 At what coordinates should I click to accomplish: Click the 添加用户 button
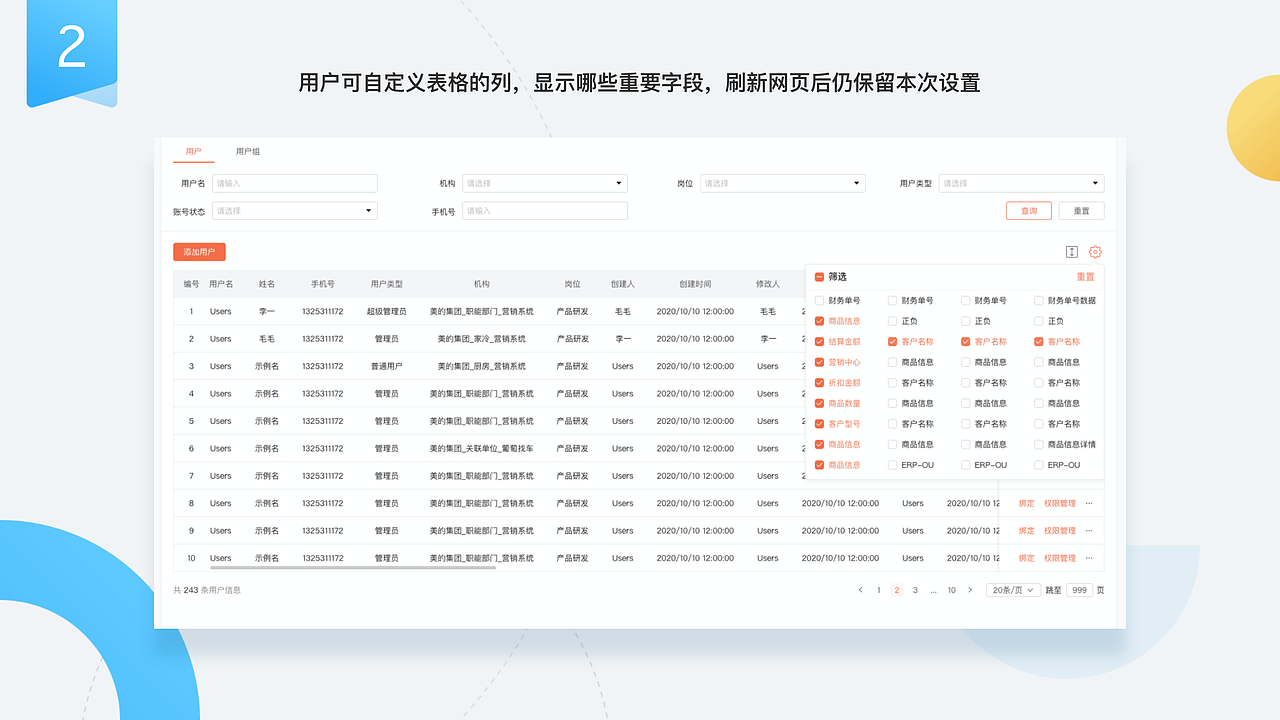pyautogui.click(x=199, y=252)
